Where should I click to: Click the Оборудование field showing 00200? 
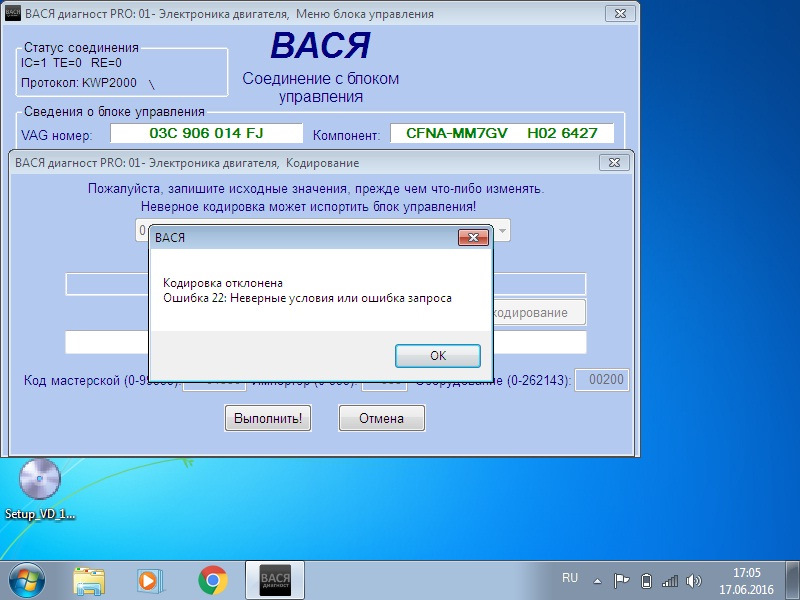click(602, 380)
